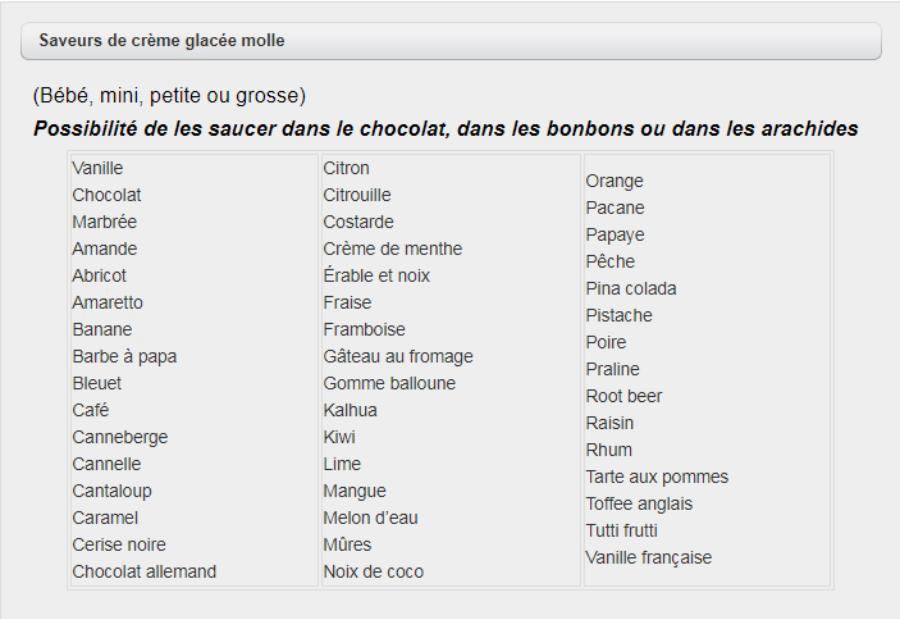The image size is (900, 619).
Task: Click 'Gomme balloune' in the middle column
Action: pyautogui.click(x=389, y=383)
